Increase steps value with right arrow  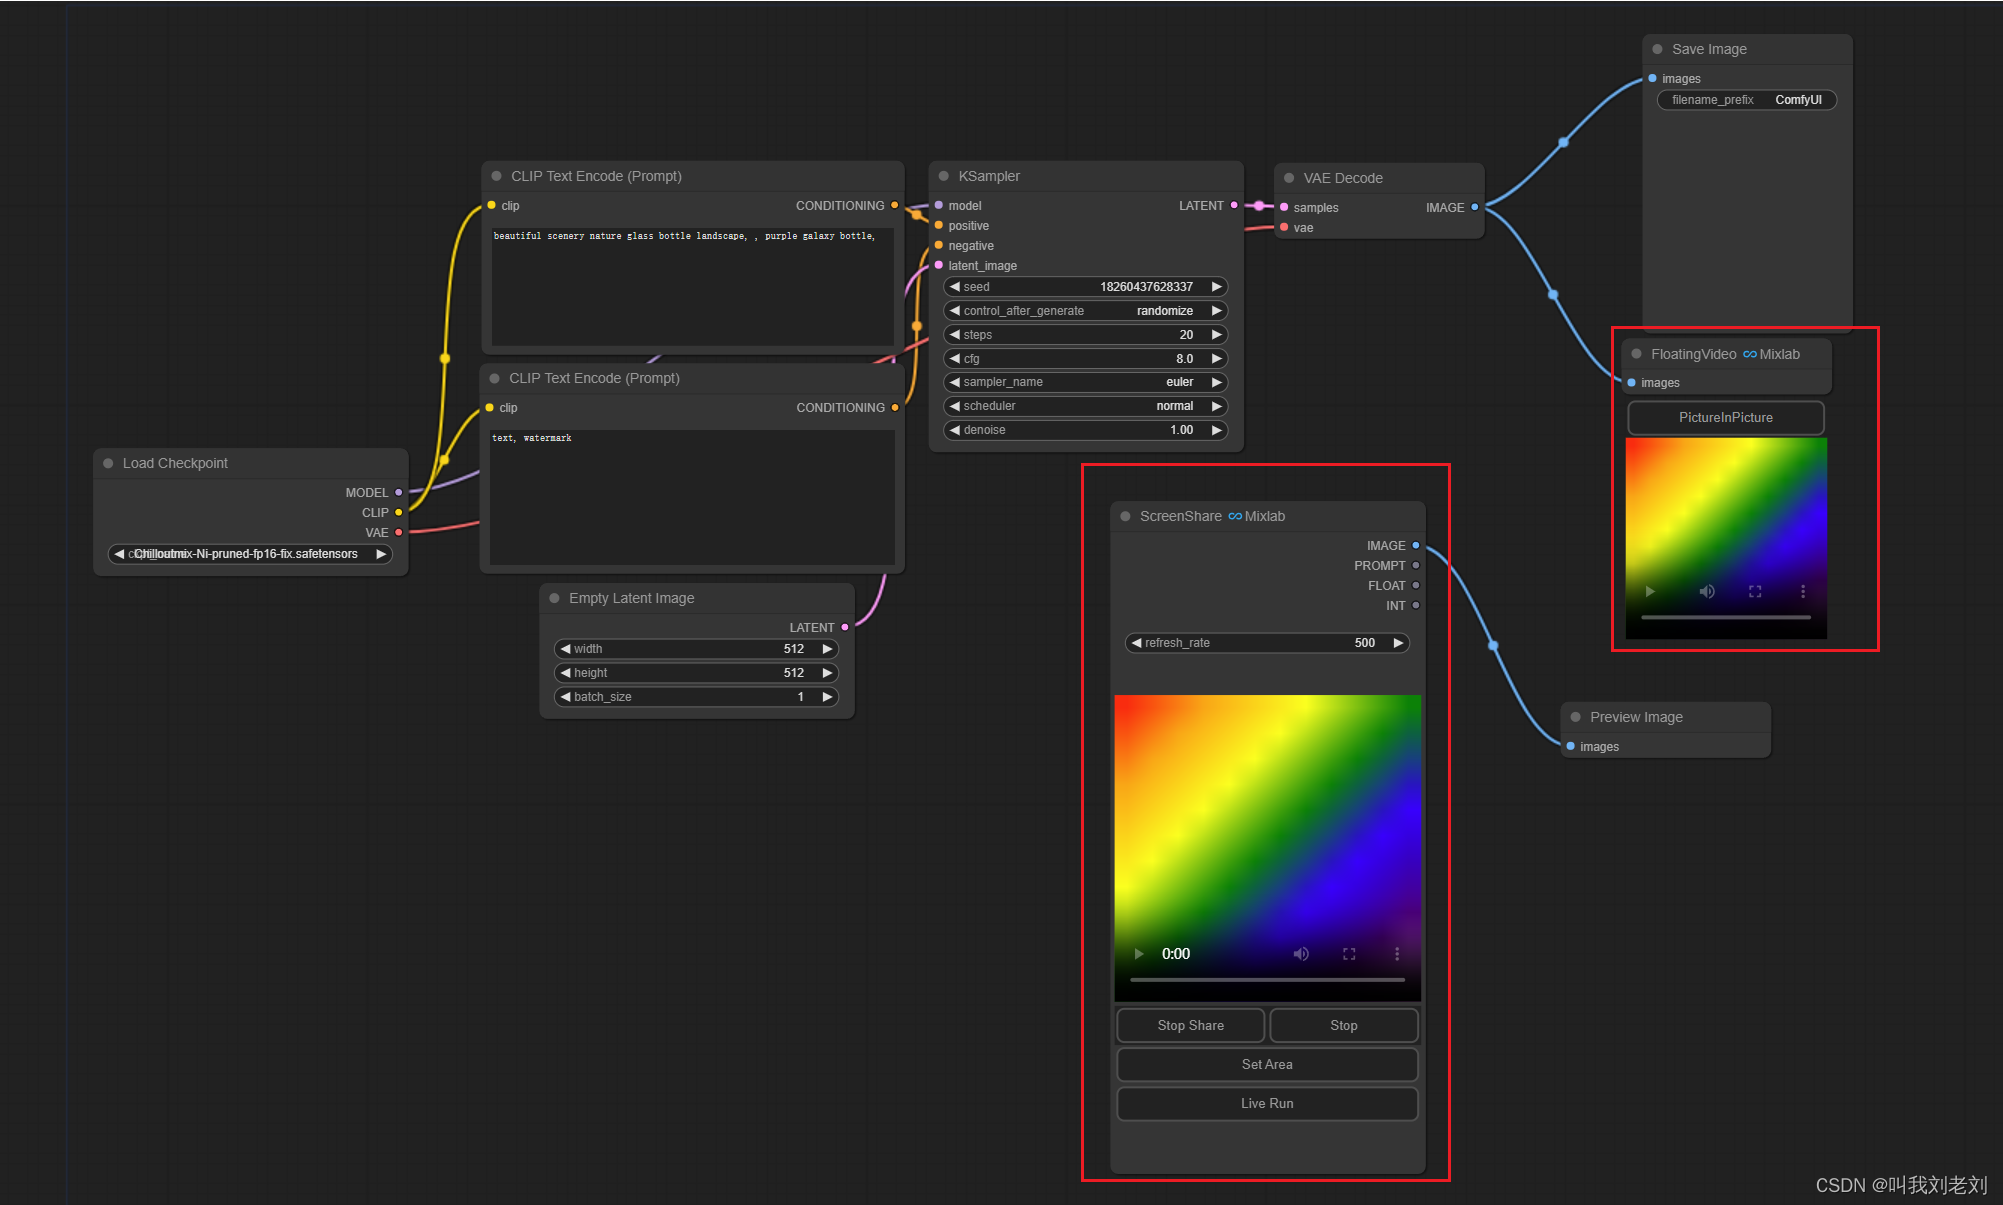point(1216,335)
